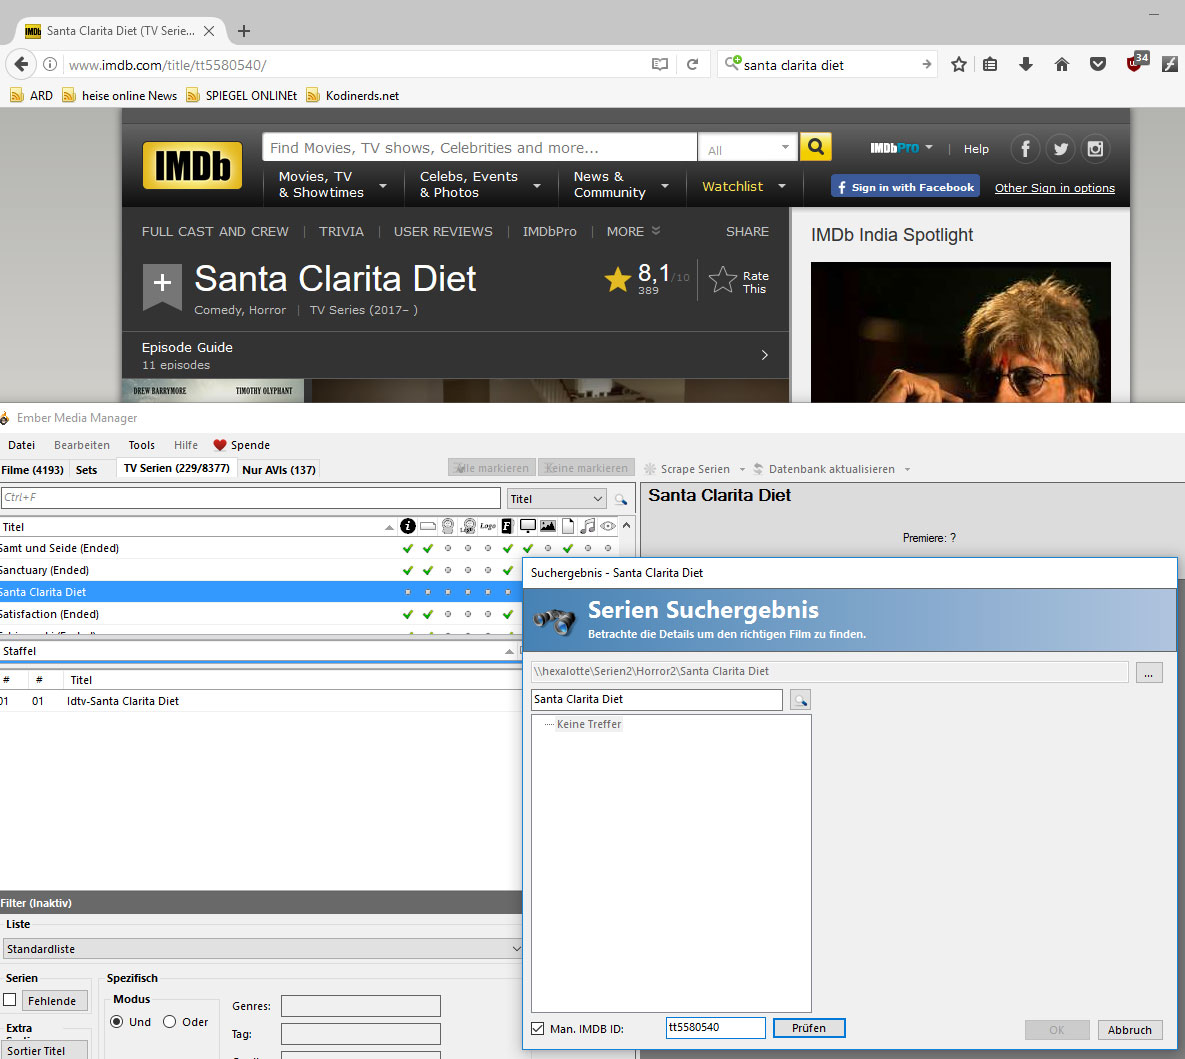Click the Ctrl+F filter input field
The width and height of the screenshot is (1185, 1059).
251,497
